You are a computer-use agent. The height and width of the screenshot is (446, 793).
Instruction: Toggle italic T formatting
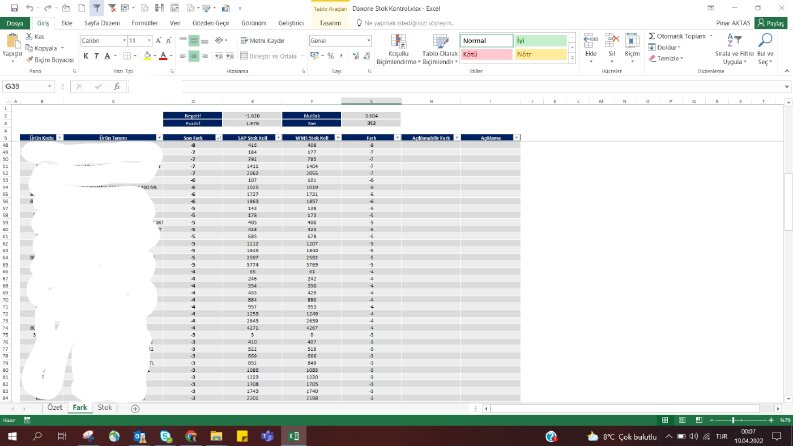pos(96,56)
